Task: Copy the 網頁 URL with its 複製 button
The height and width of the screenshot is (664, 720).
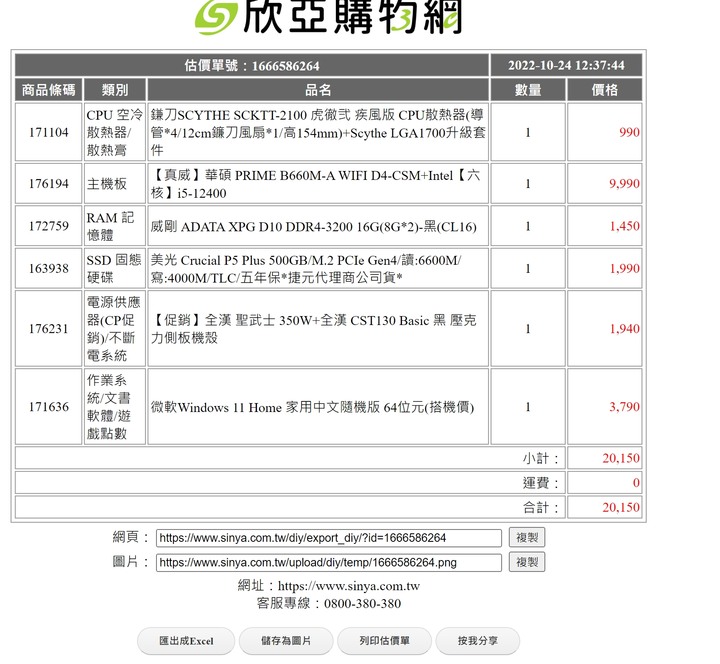Action: (x=527, y=537)
